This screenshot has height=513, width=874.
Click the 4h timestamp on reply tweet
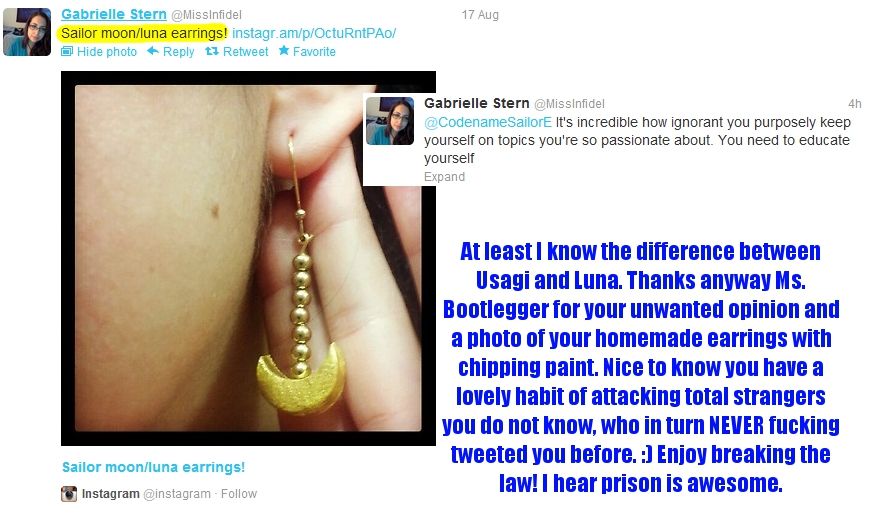(x=854, y=104)
